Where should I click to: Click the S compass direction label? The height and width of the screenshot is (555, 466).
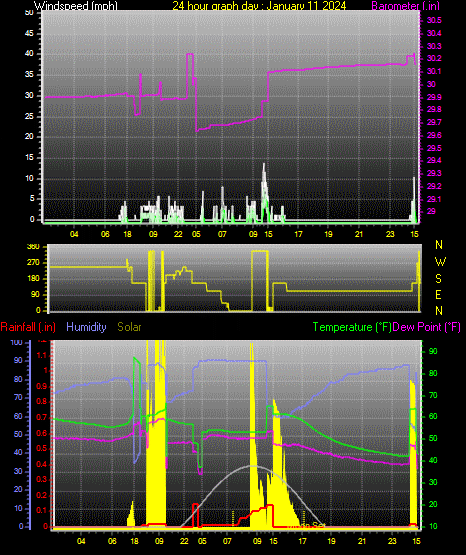coord(438,279)
